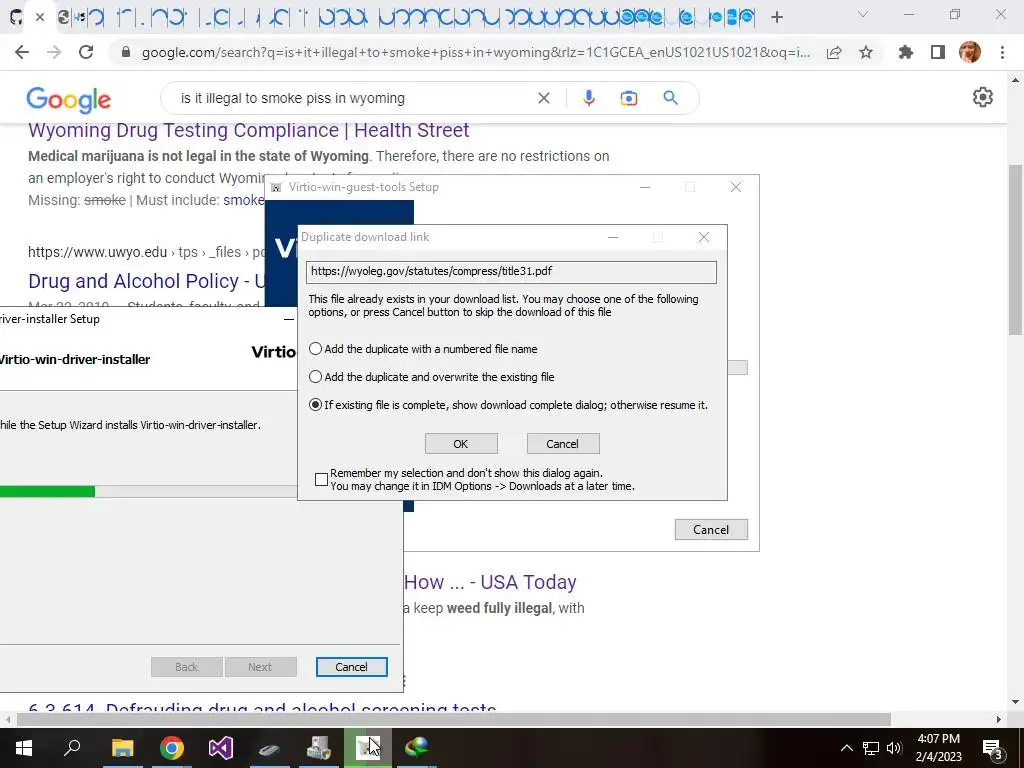This screenshot has width=1024, height=768.
Task: Share this page from the address bar
Action: [x=834, y=53]
